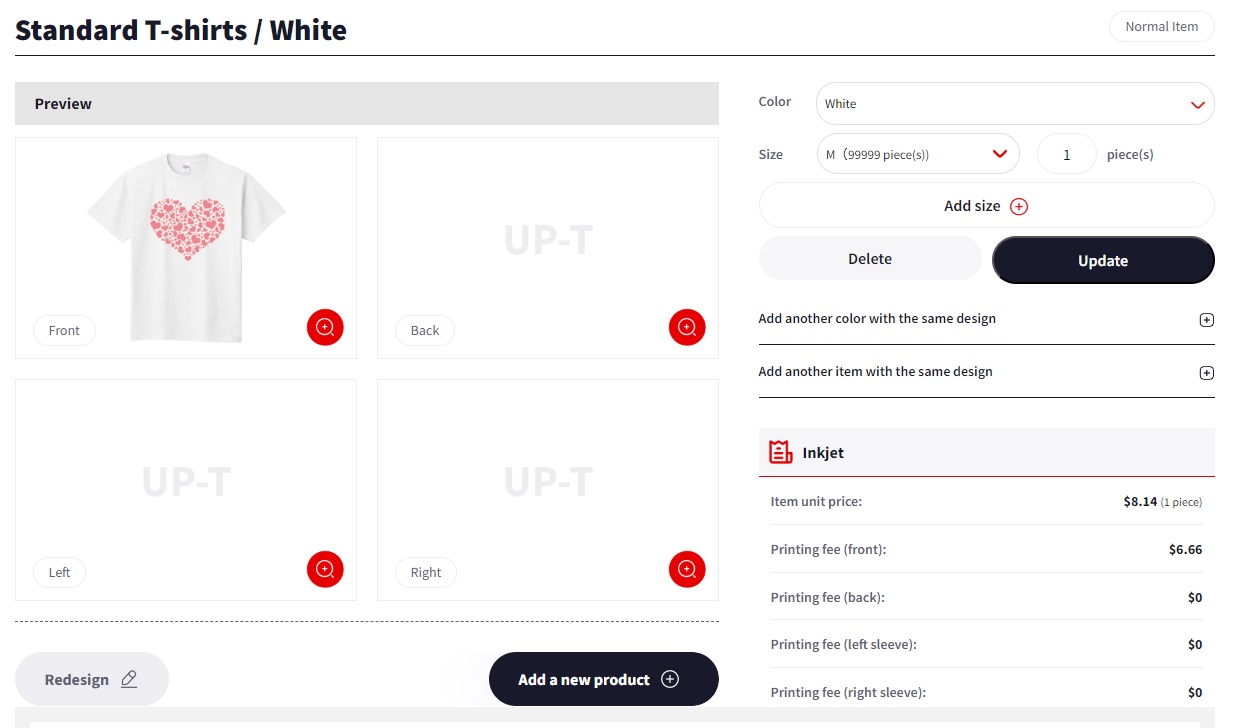Open zoom view for Left preview
Image resolution: width=1245 pixels, height=728 pixels.
click(325, 569)
